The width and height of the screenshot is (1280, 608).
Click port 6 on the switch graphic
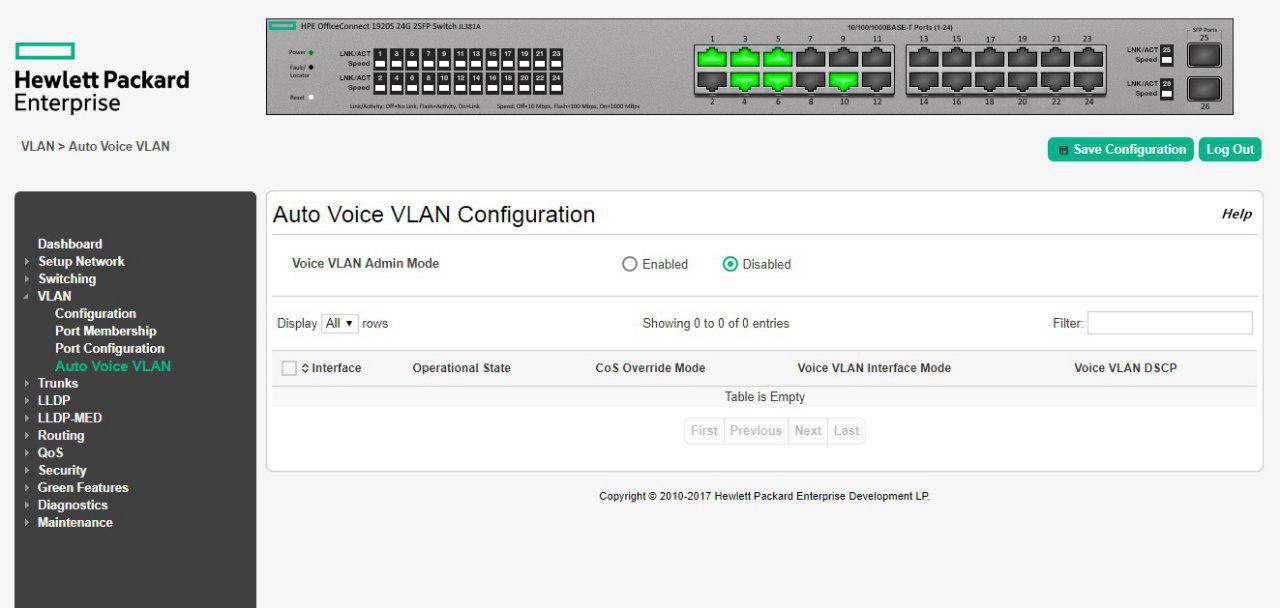[x=778, y=81]
